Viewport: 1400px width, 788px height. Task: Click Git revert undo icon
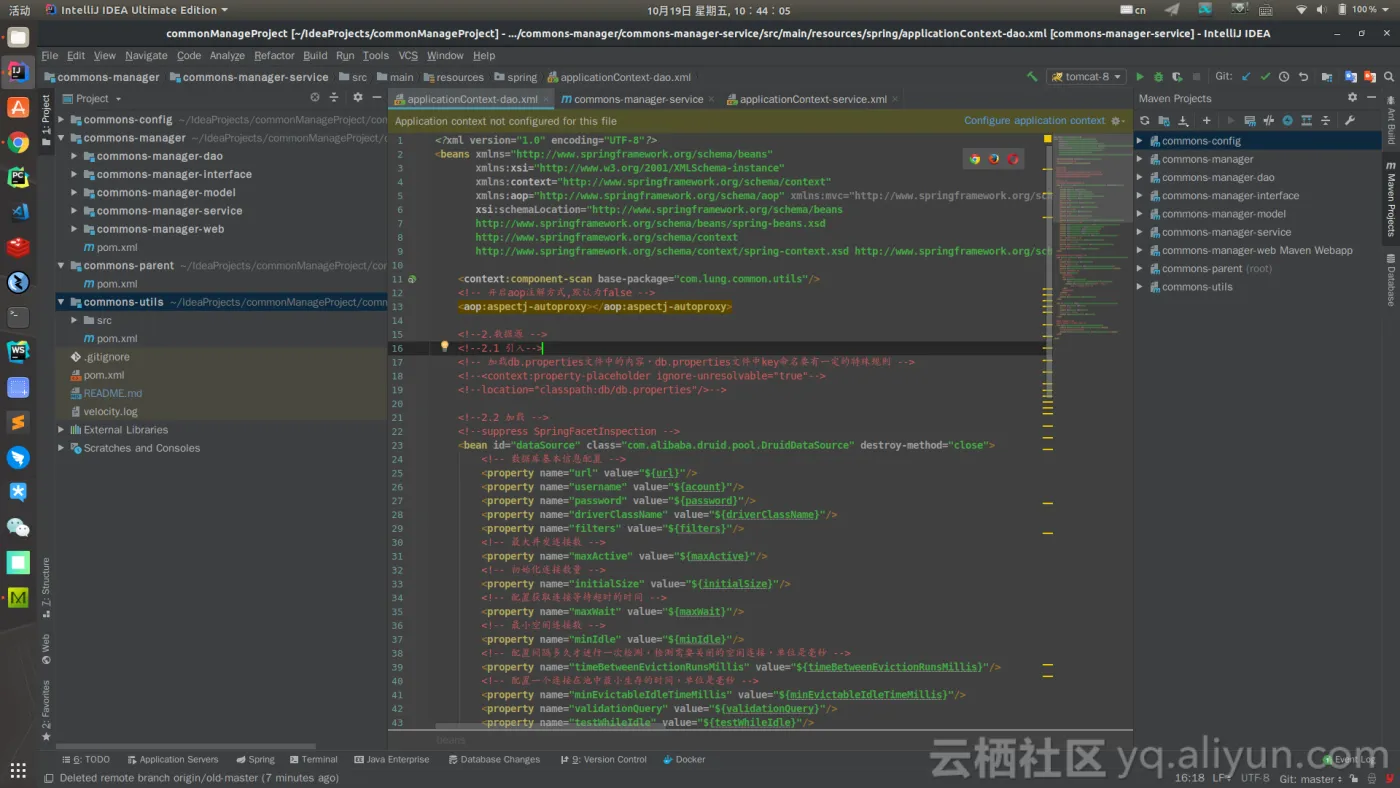click(1303, 77)
